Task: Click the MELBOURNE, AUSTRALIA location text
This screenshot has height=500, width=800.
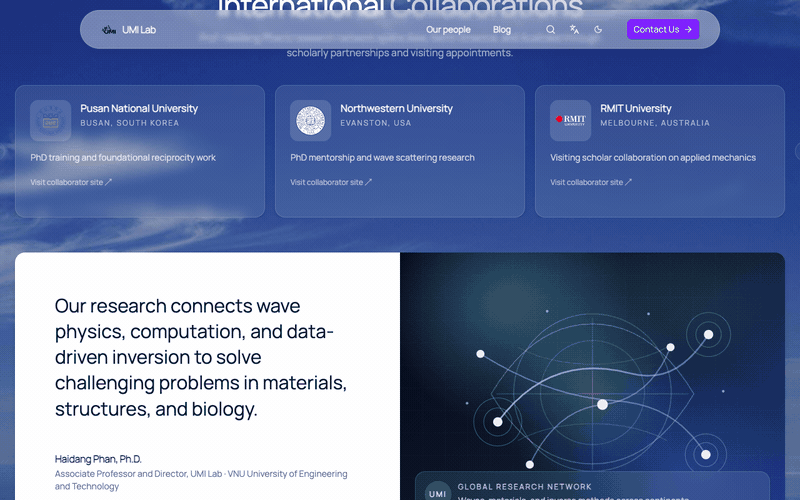Action: 655,123
